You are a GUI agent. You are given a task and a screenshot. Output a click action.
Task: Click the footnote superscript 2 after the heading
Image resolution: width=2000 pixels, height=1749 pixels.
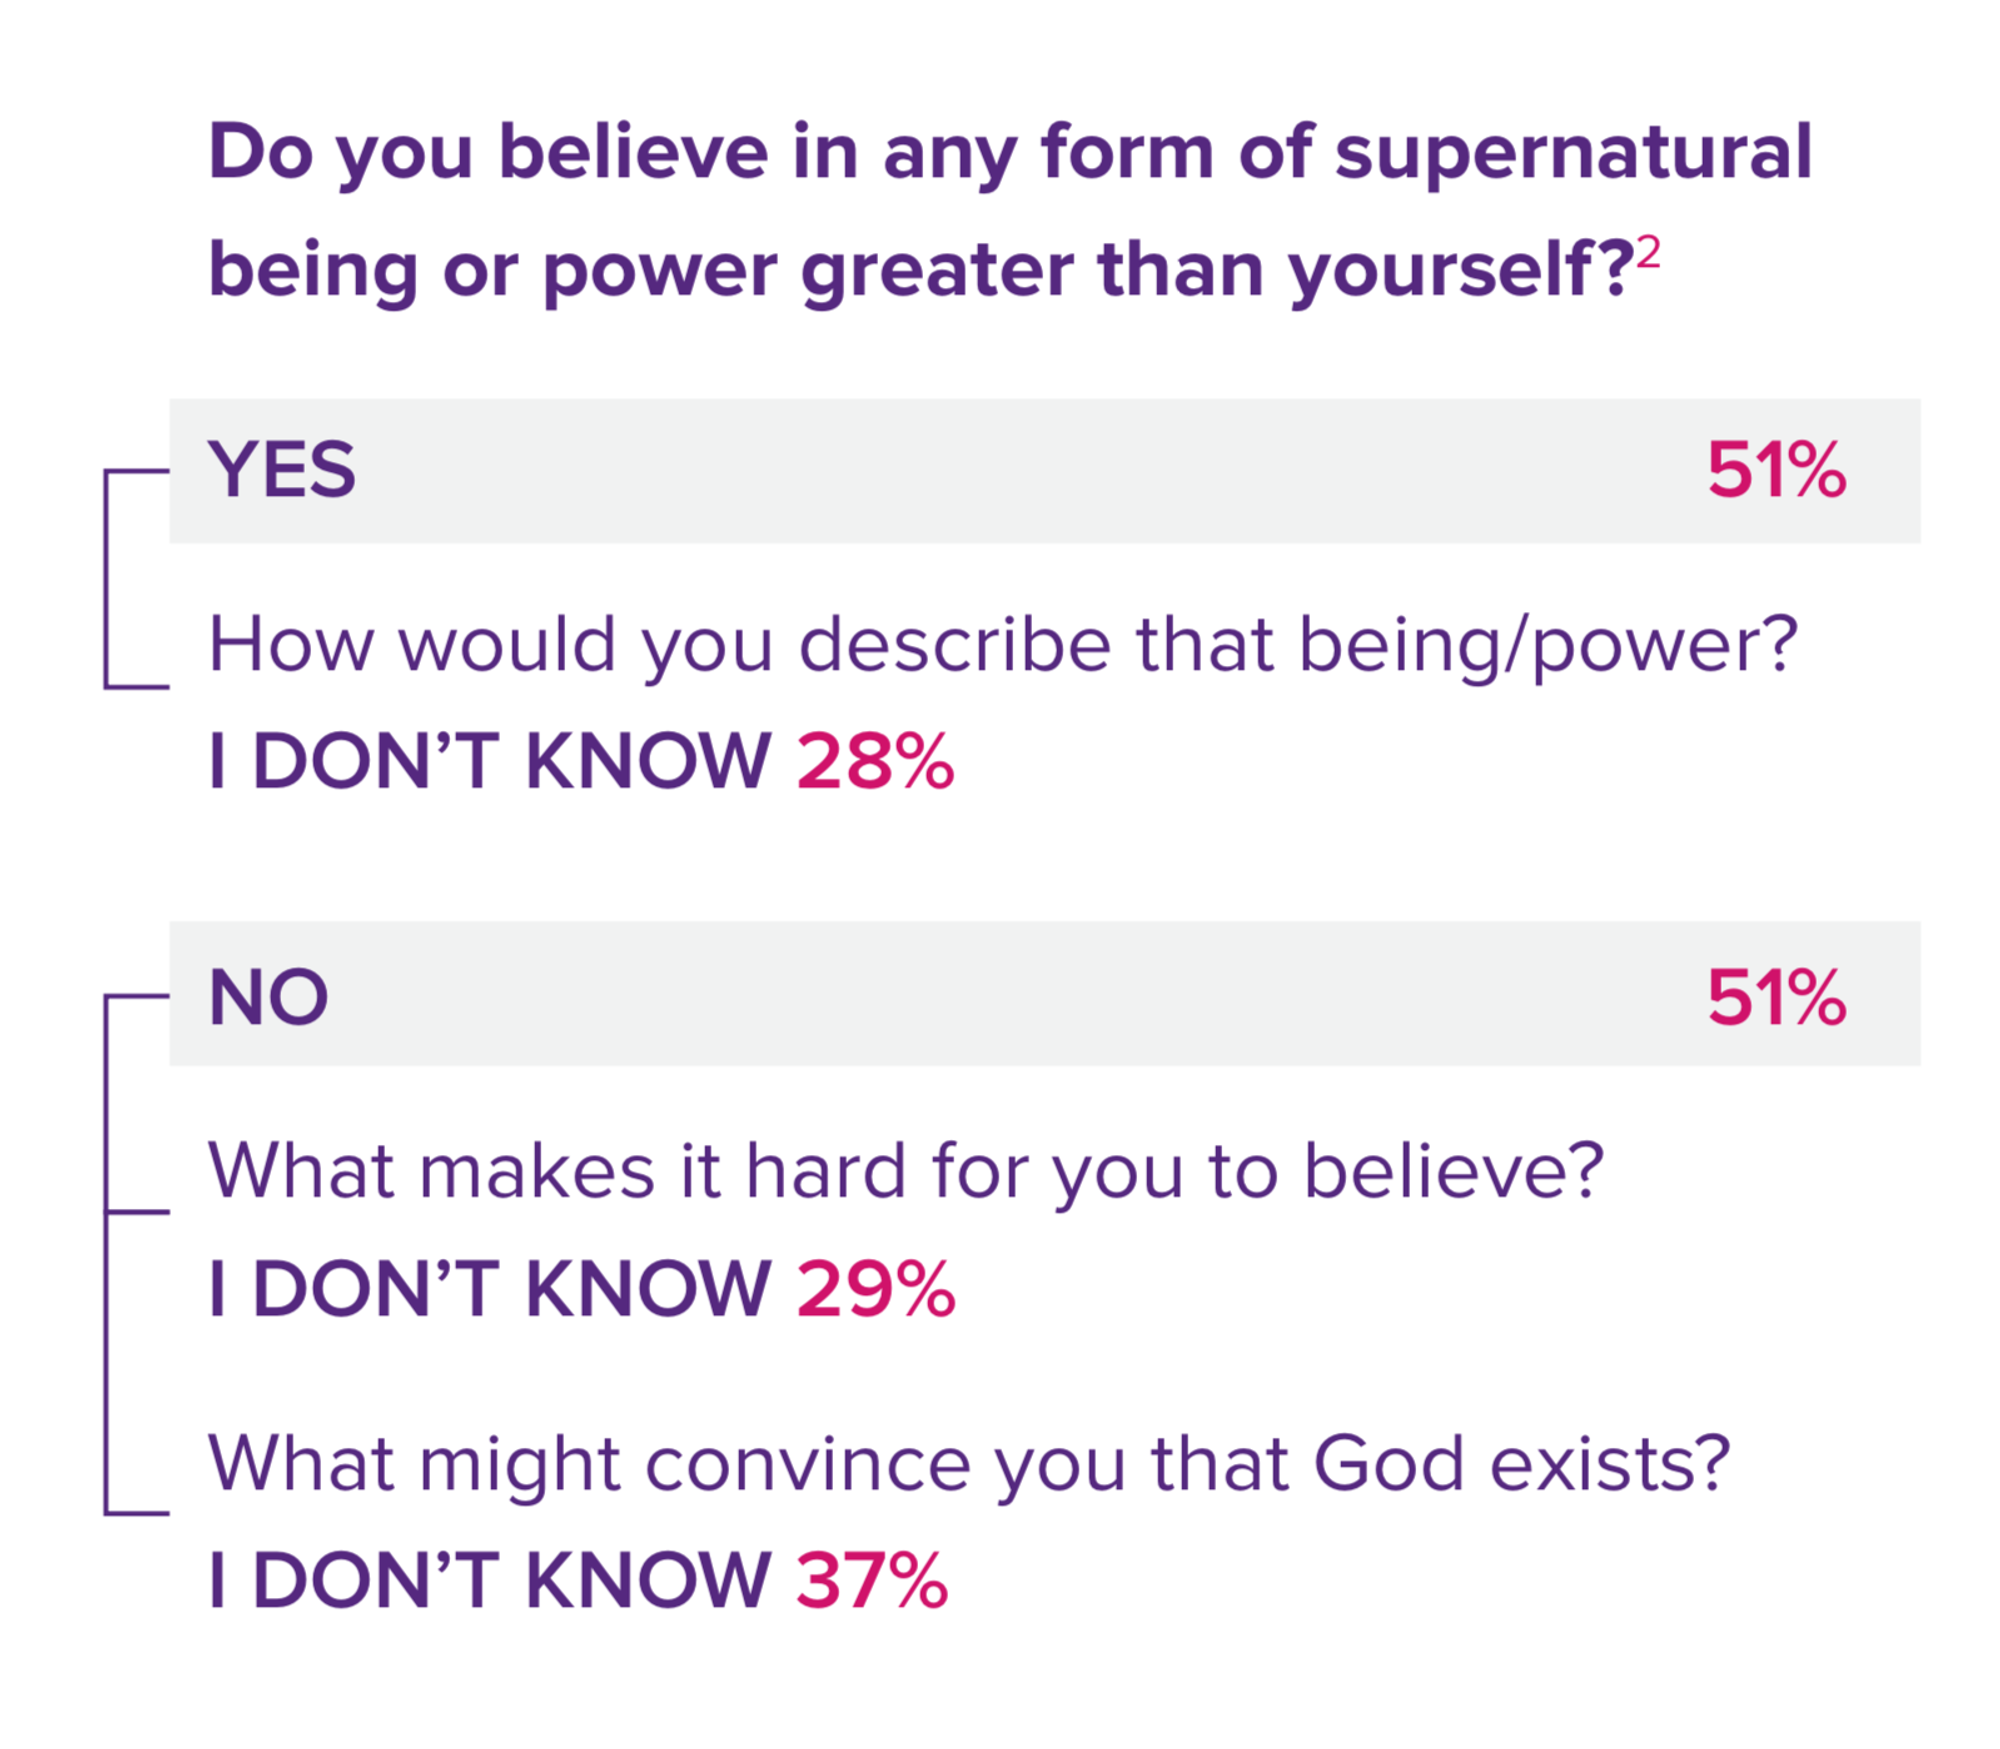pos(1648,252)
